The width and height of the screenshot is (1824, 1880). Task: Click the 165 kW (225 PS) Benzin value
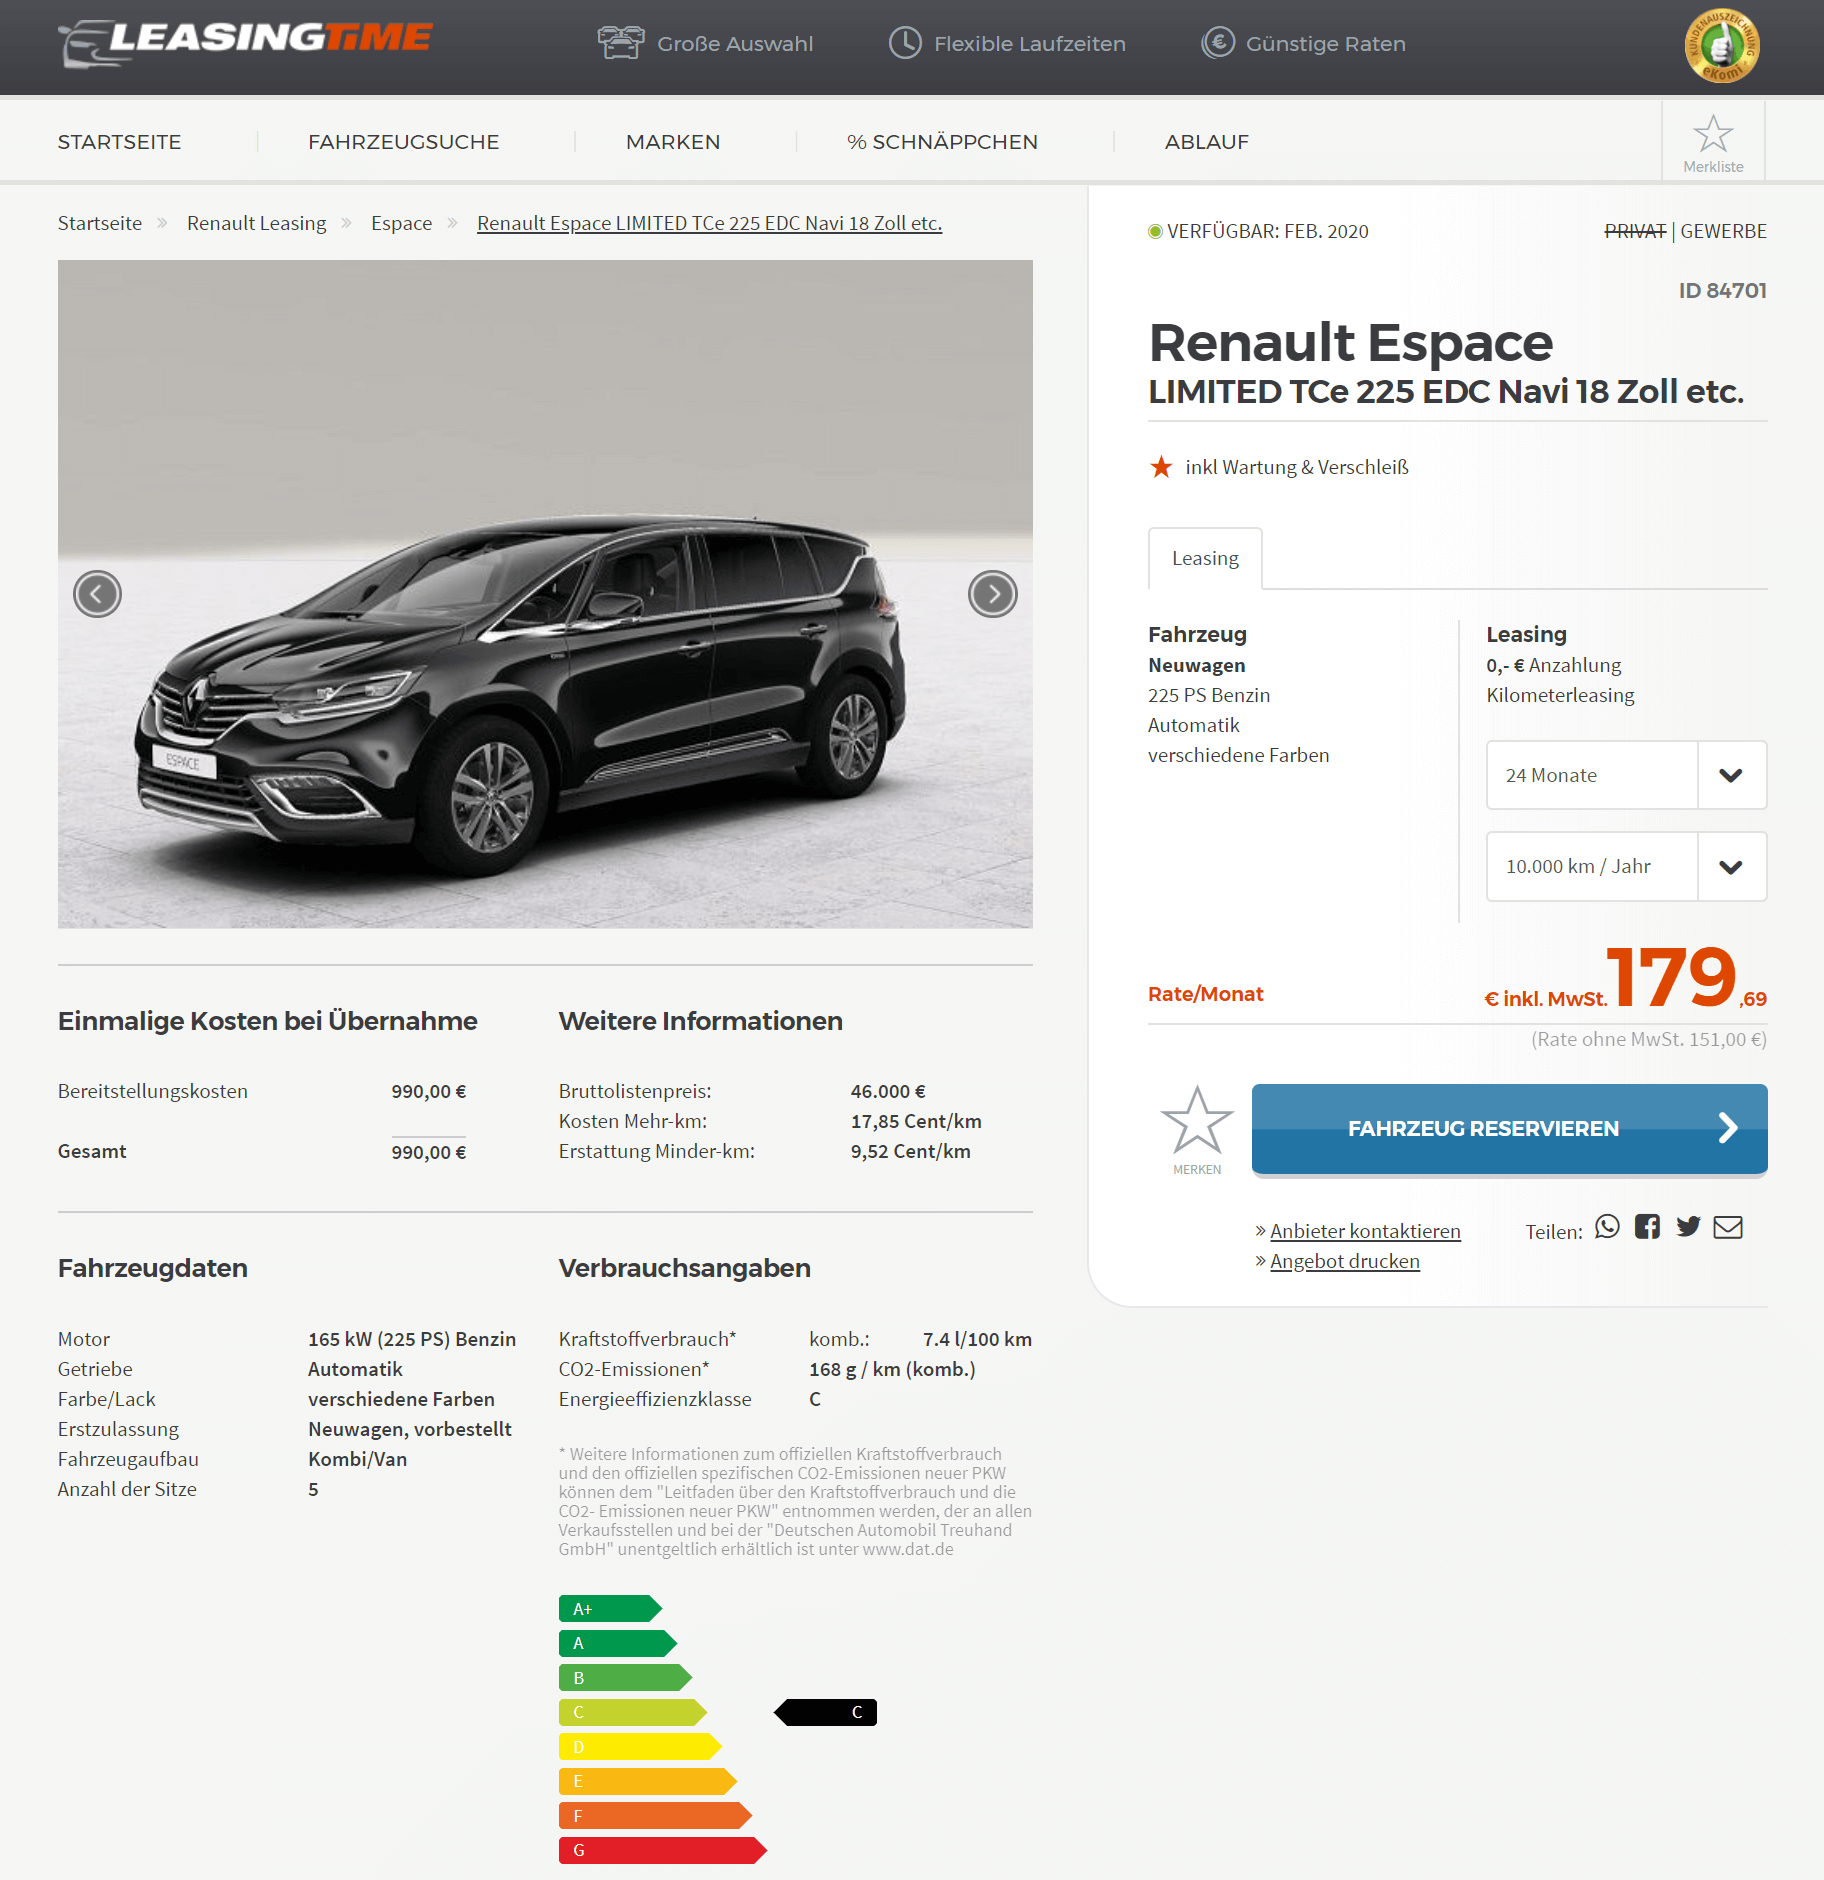tap(412, 1339)
